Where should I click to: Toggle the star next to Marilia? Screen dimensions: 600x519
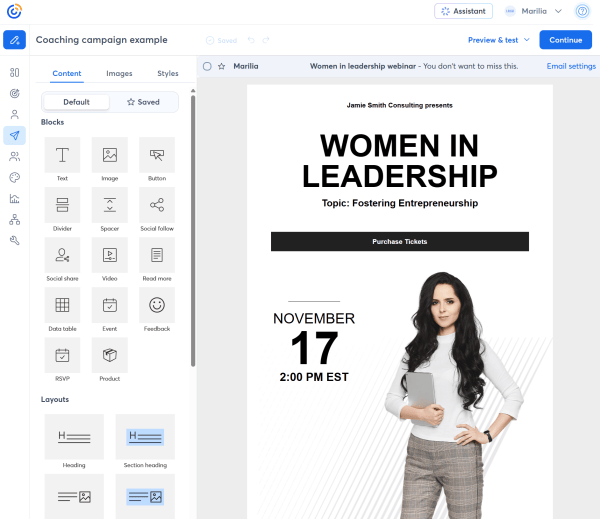(222, 66)
